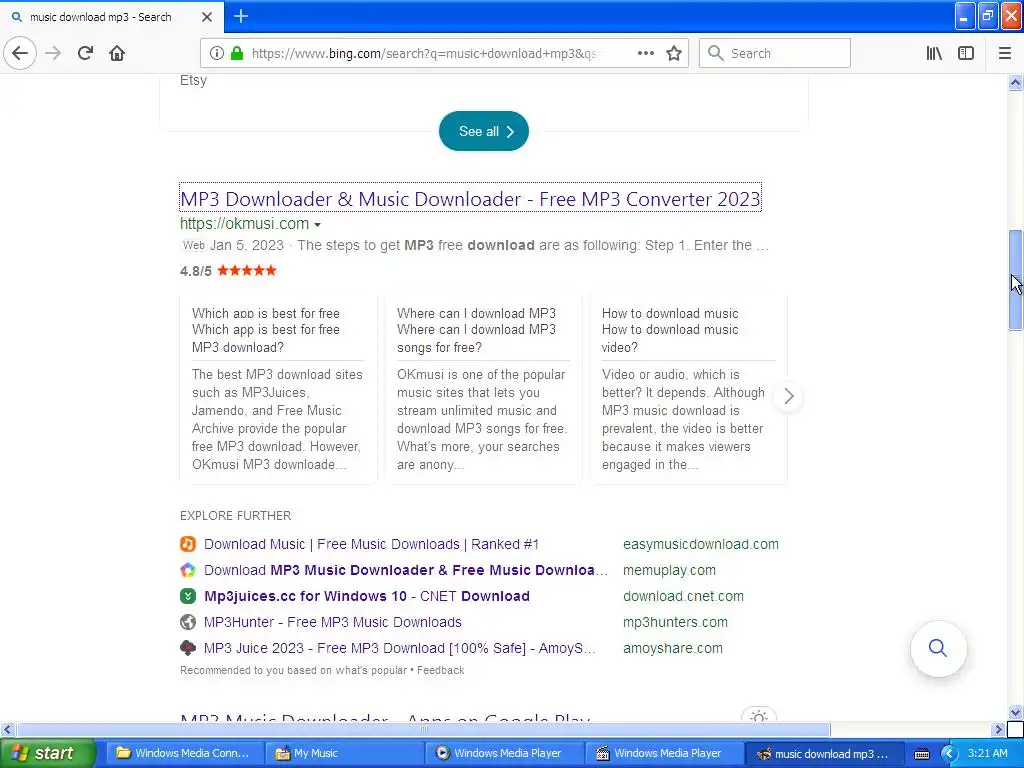This screenshot has height=768, width=1024.
Task: Click AmoyShare favicon icon
Action: click(x=188, y=648)
